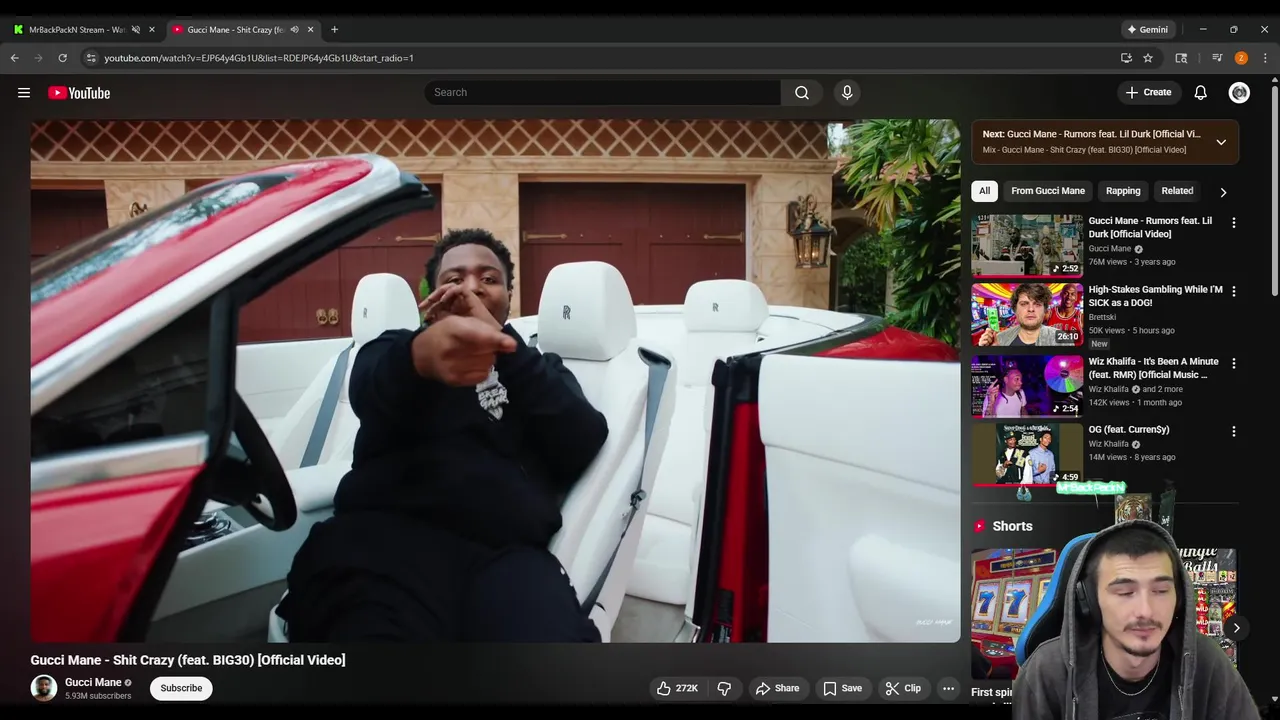
Task: Subscribe to Gucci Mane channel
Action: click(181, 688)
